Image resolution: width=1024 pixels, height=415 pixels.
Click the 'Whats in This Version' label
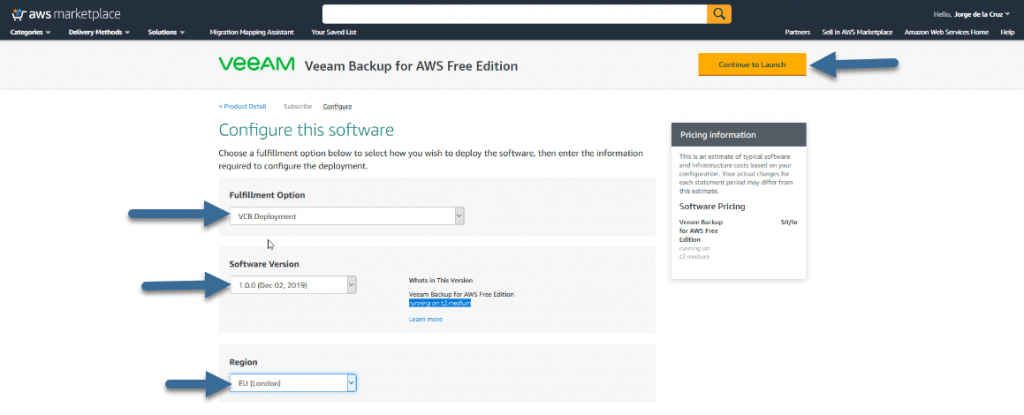click(441, 280)
